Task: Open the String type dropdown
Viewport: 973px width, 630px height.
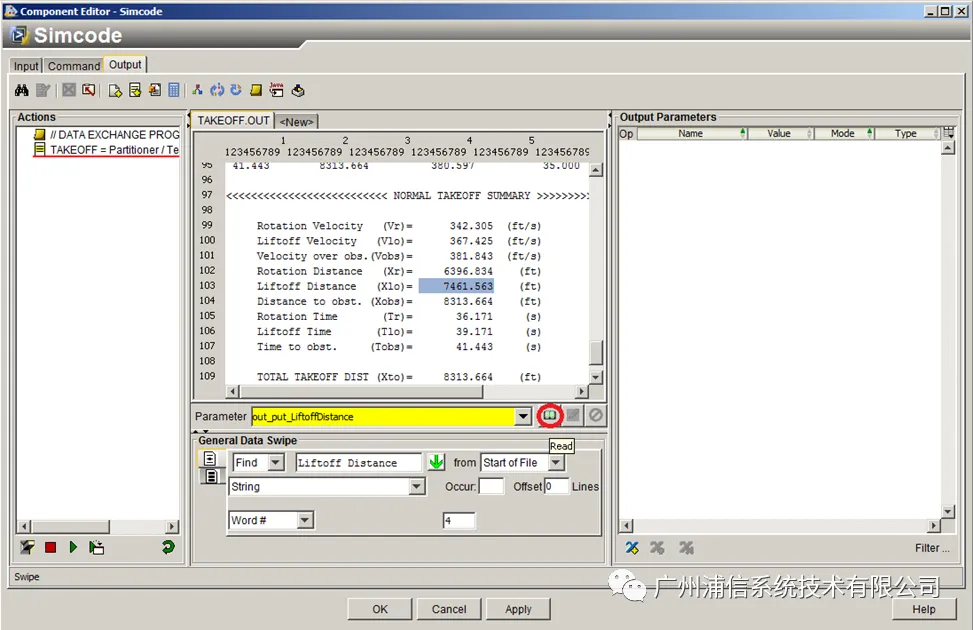Action: tap(417, 487)
